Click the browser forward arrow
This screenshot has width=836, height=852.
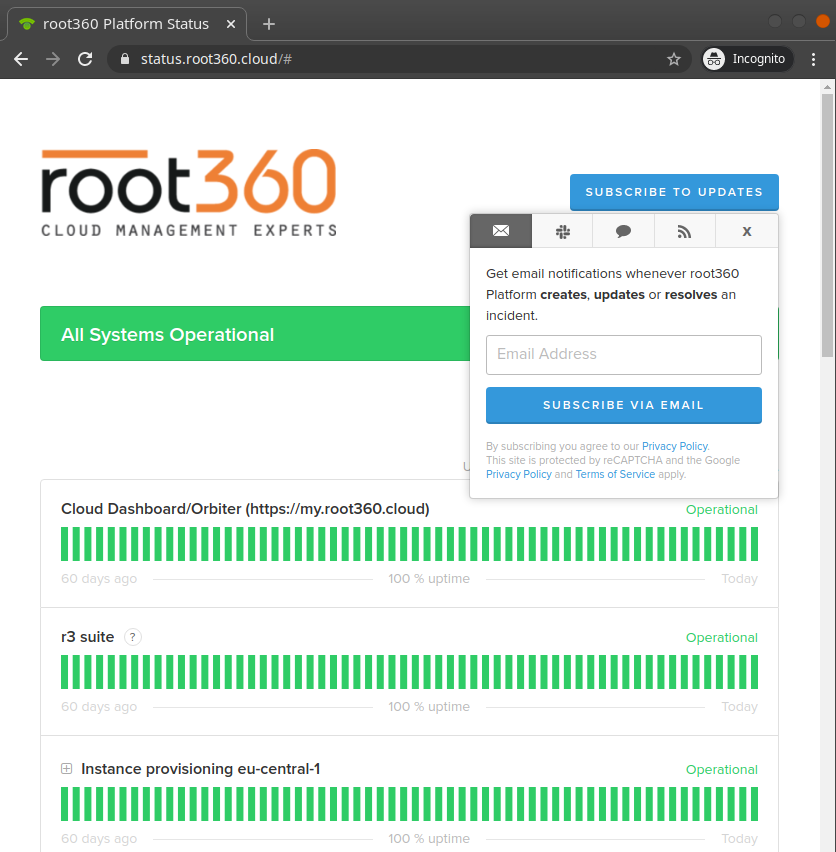click(x=53, y=59)
